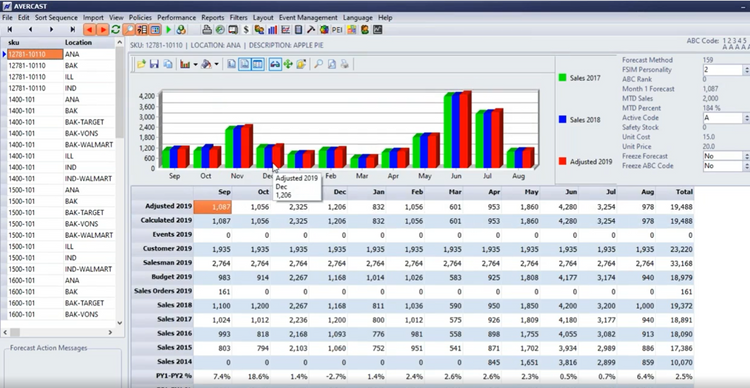Jump to the first record arrow

pyautogui.click(x=9, y=30)
